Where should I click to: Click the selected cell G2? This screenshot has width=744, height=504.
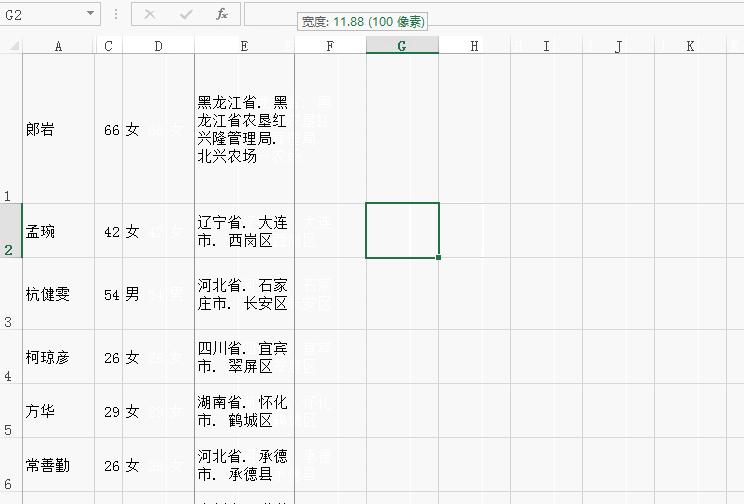(402, 231)
